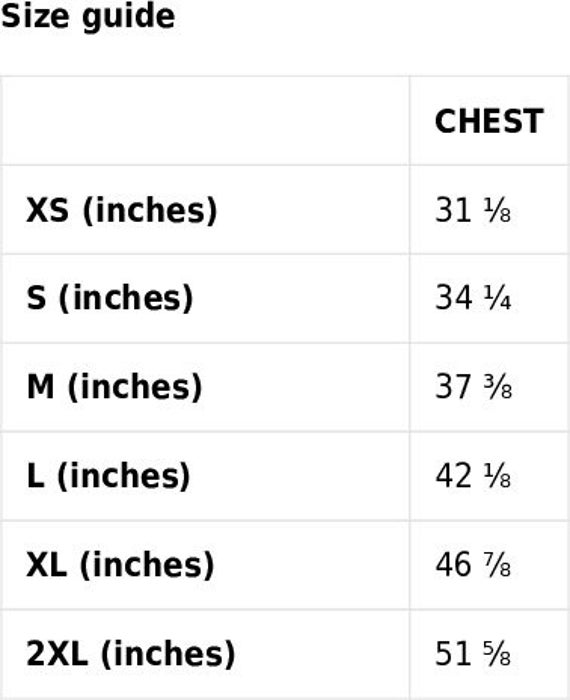Select the 31 ⅛ chest value
570x700 pixels.
pyautogui.click(x=473, y=210)
